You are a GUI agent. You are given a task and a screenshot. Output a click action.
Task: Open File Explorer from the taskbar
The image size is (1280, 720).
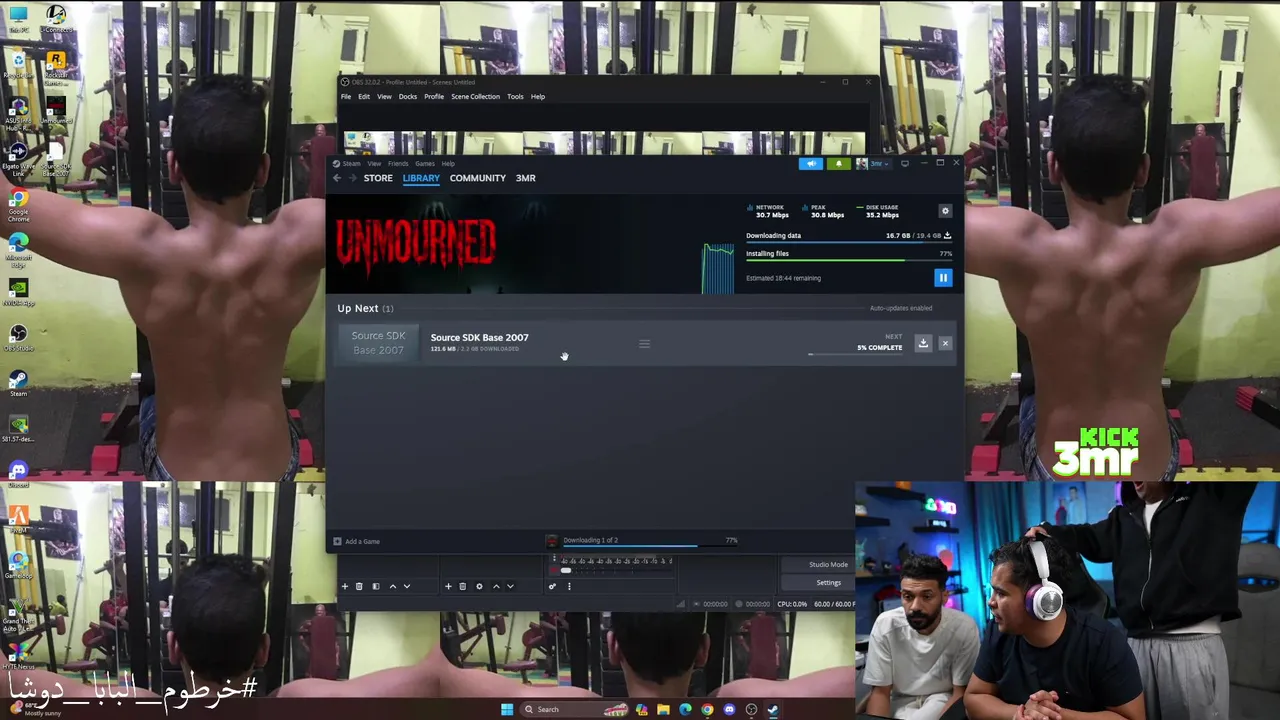(663, 710)
